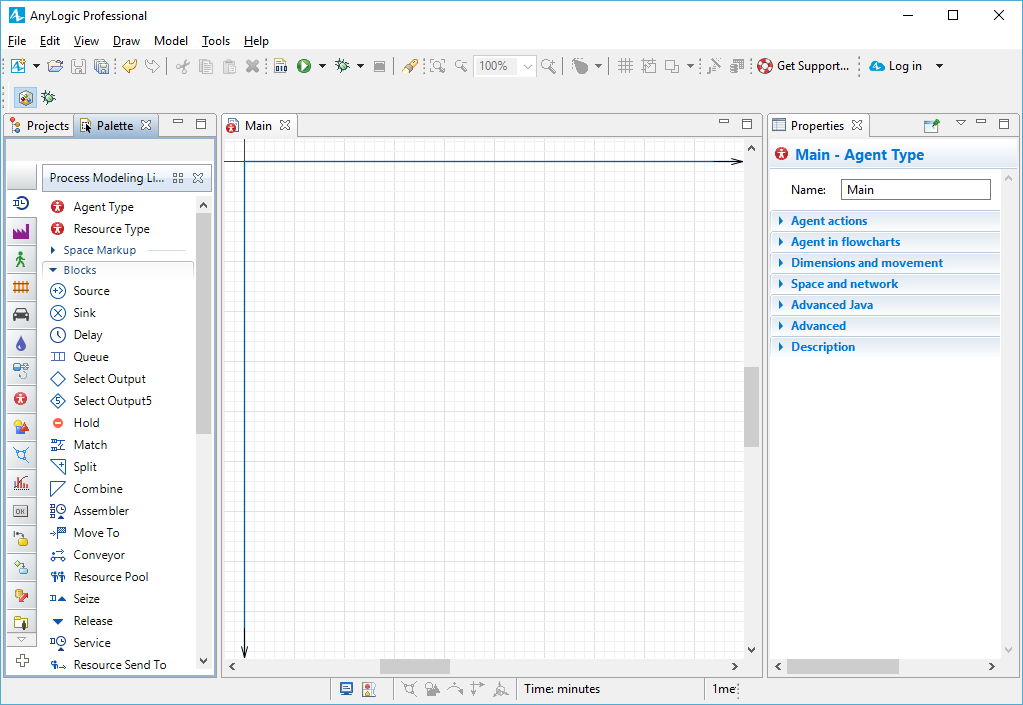Screen dimensions: 1023x705
Task: Pick the Select Output block
Action: [x=97, y=379]
